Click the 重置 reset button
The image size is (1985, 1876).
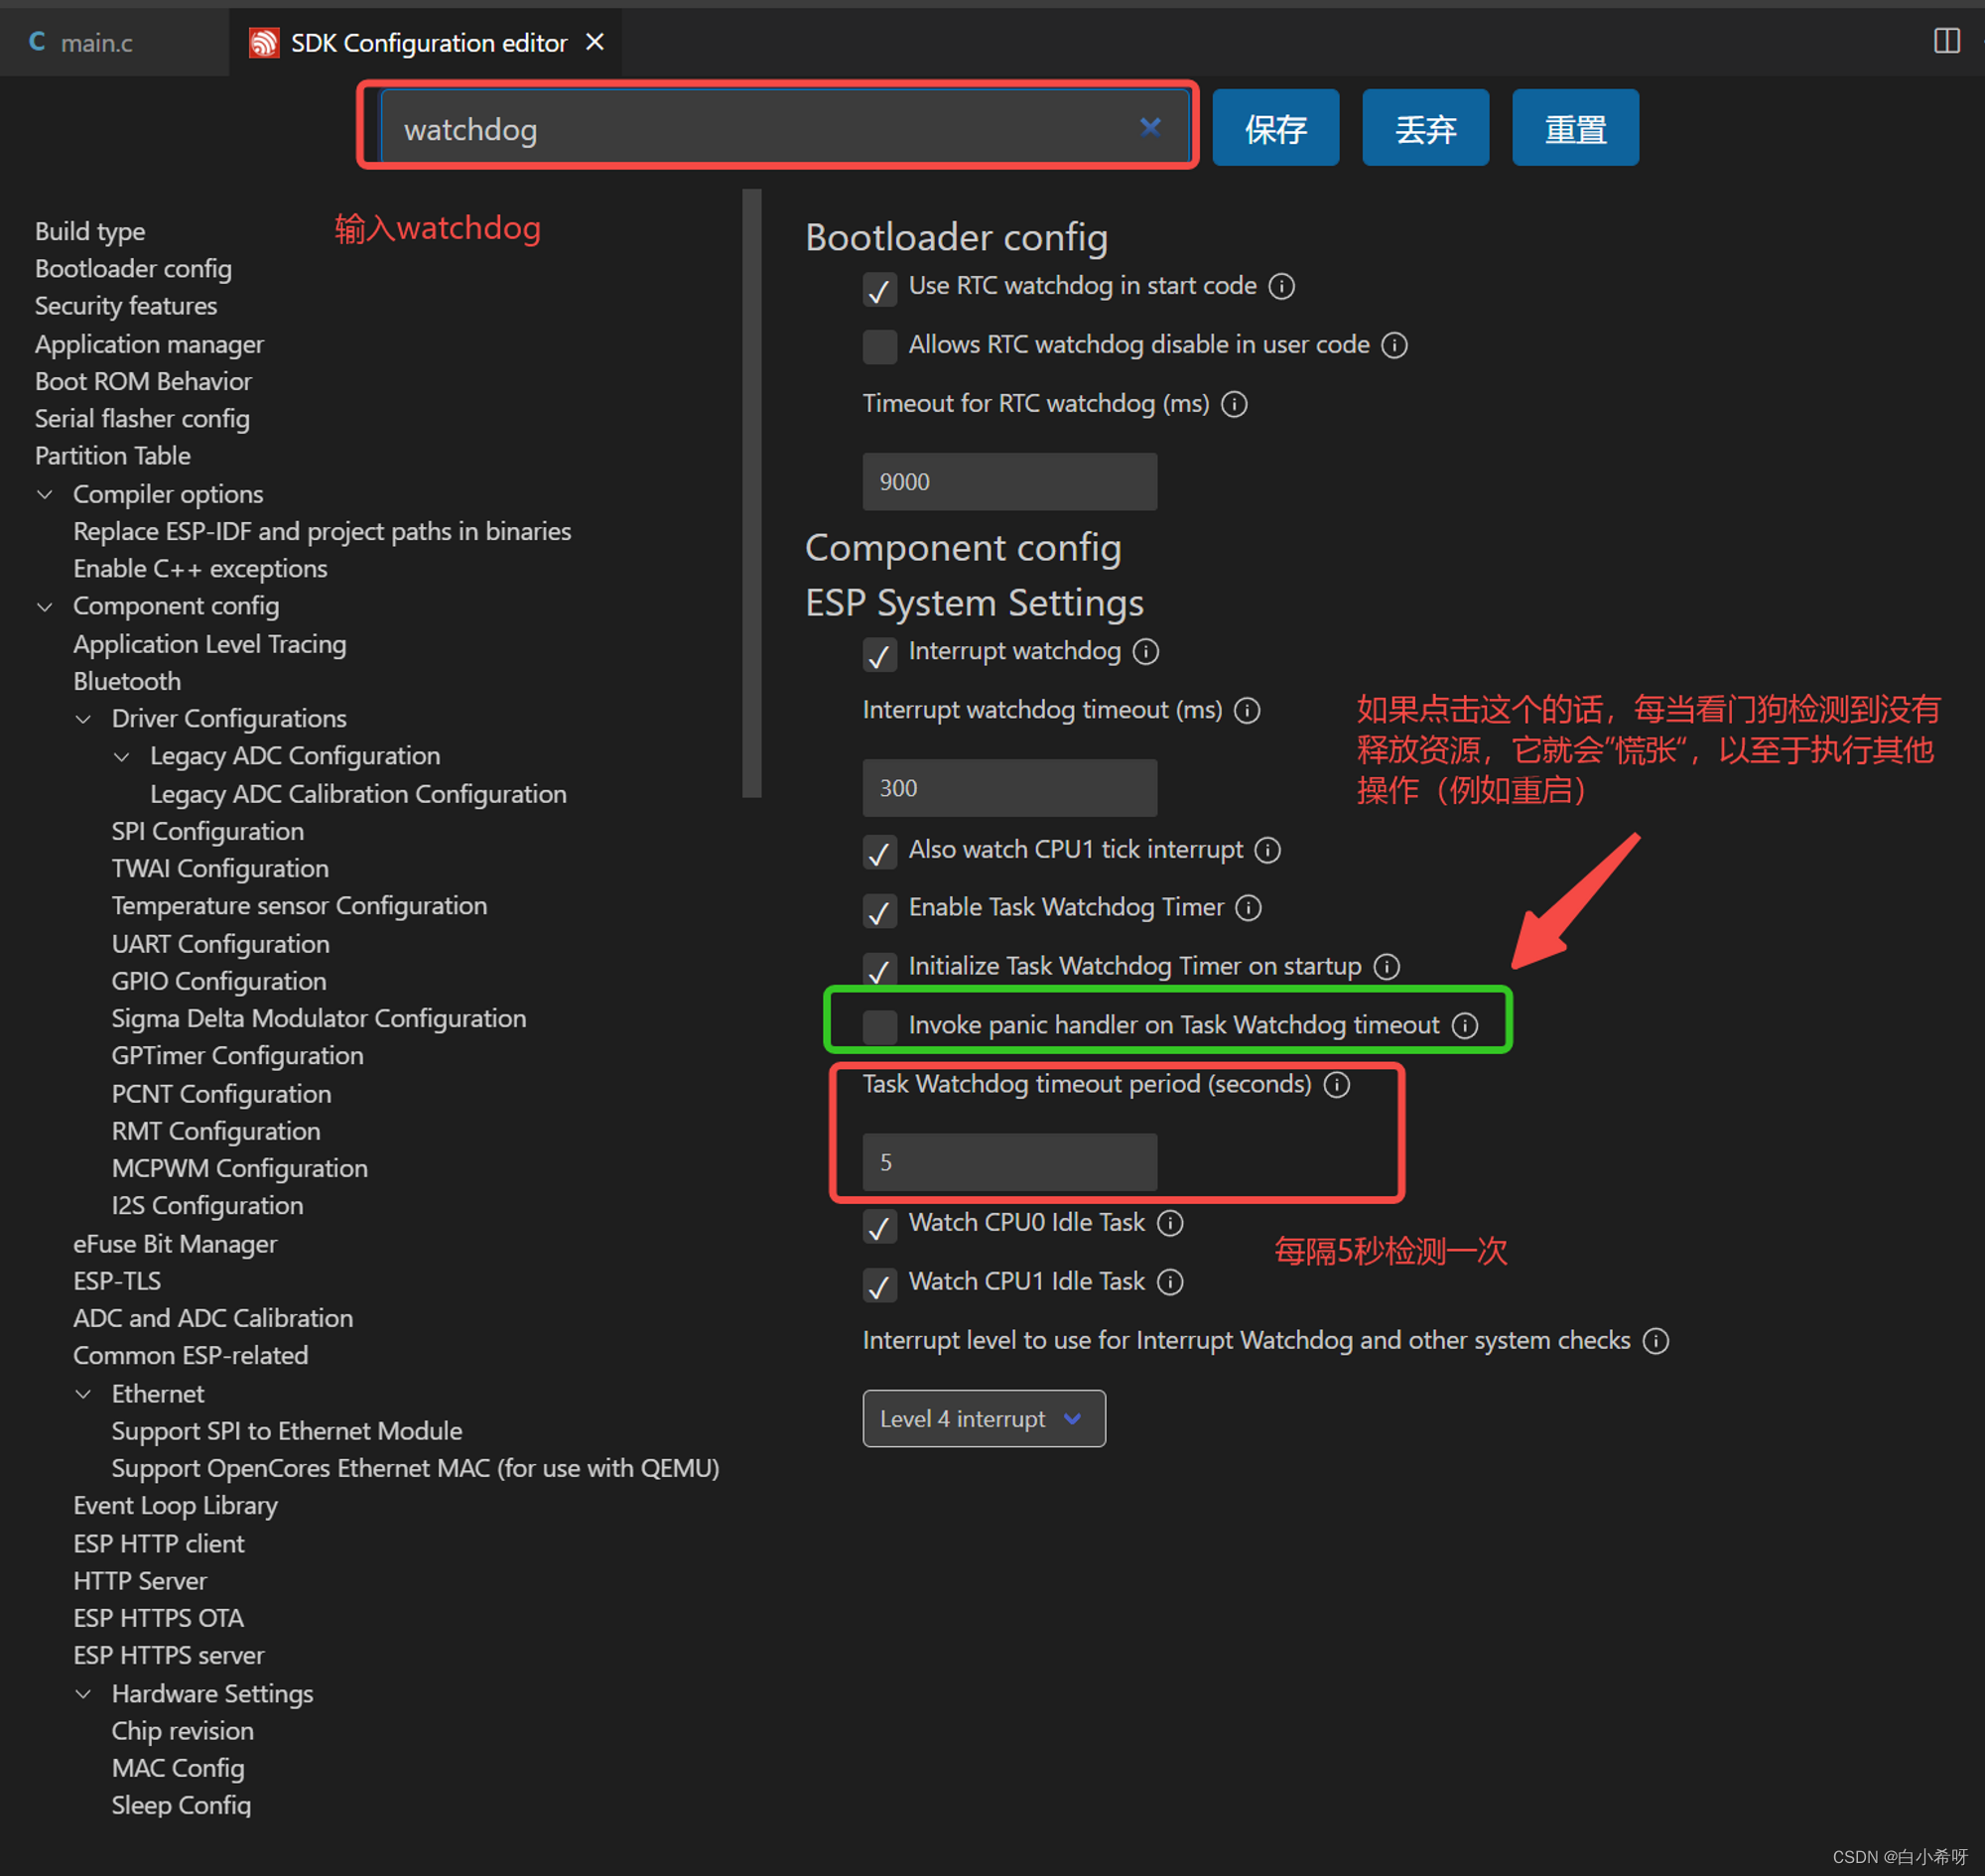[x=1574, y=128]
